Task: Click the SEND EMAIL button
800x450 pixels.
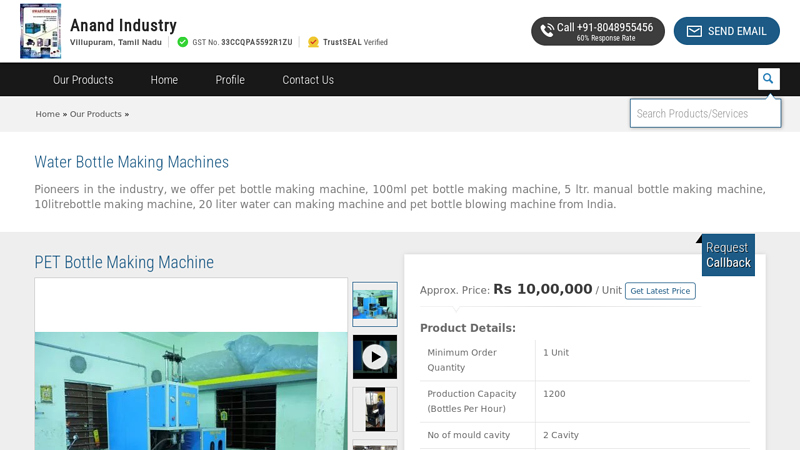Action: 727,31
